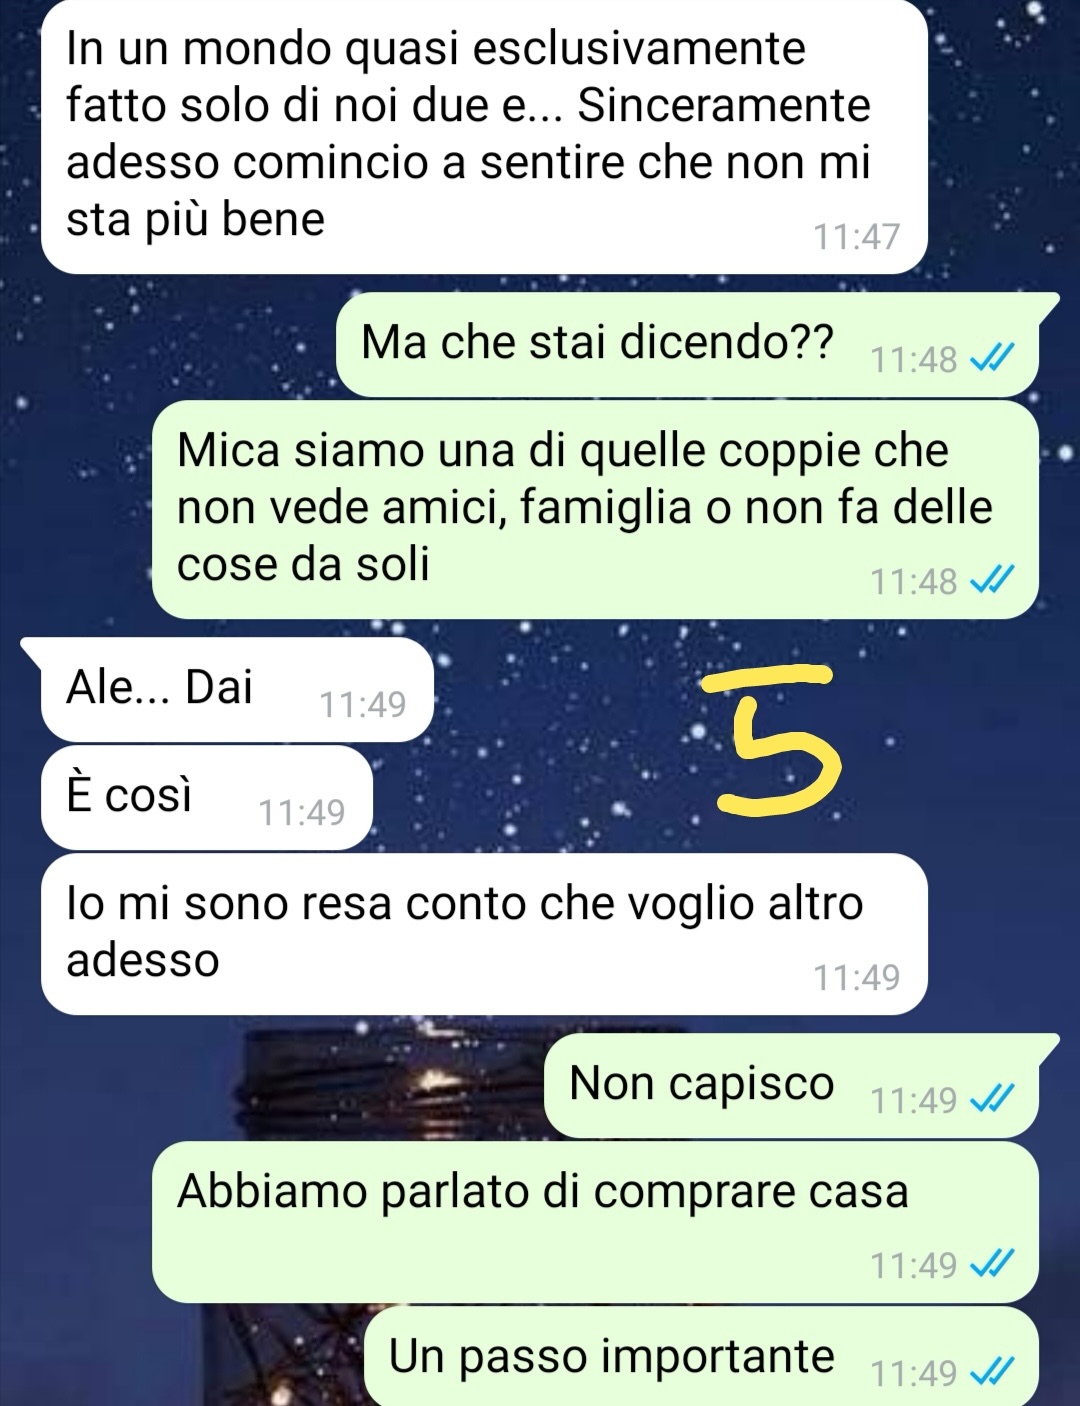
Task: Select the 'Ma che stai dicendo??' bubble
Action: coord(688,345)
